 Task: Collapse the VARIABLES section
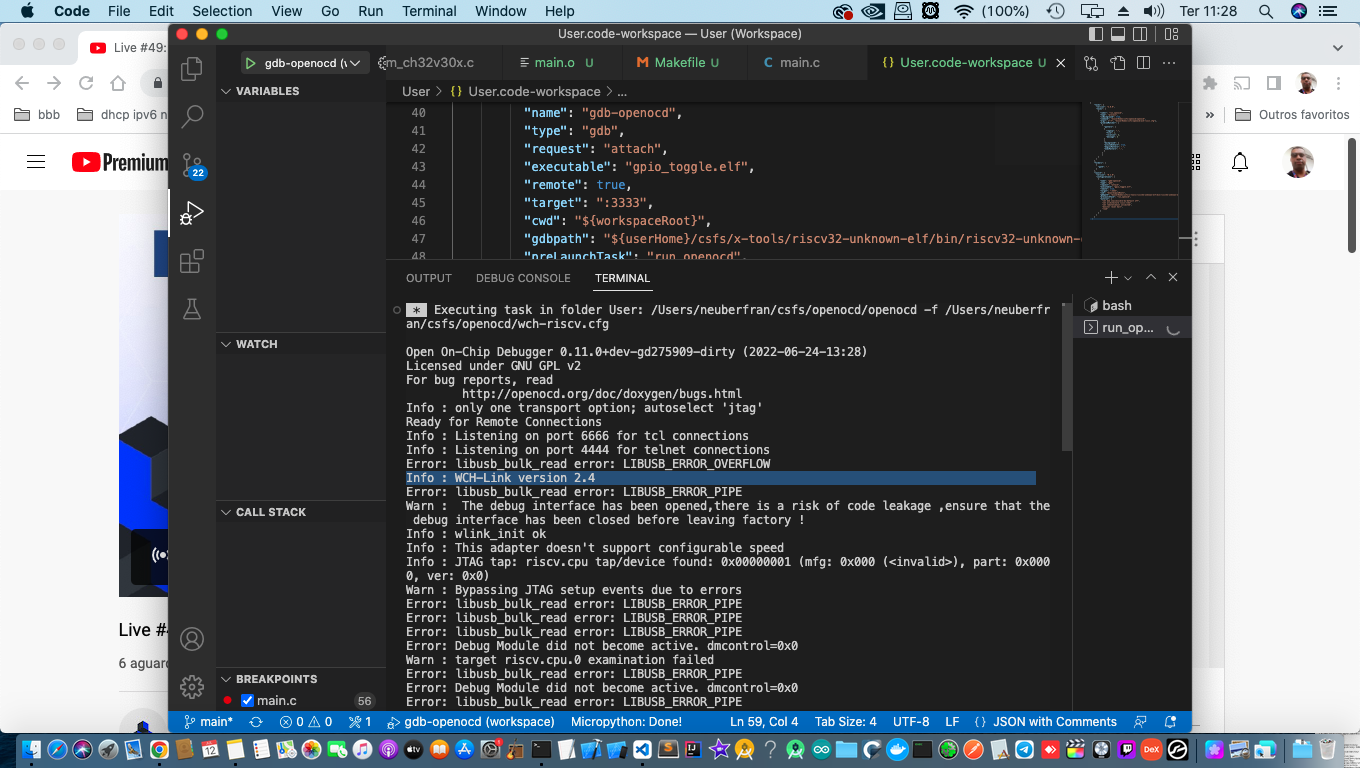click(267, 91)
